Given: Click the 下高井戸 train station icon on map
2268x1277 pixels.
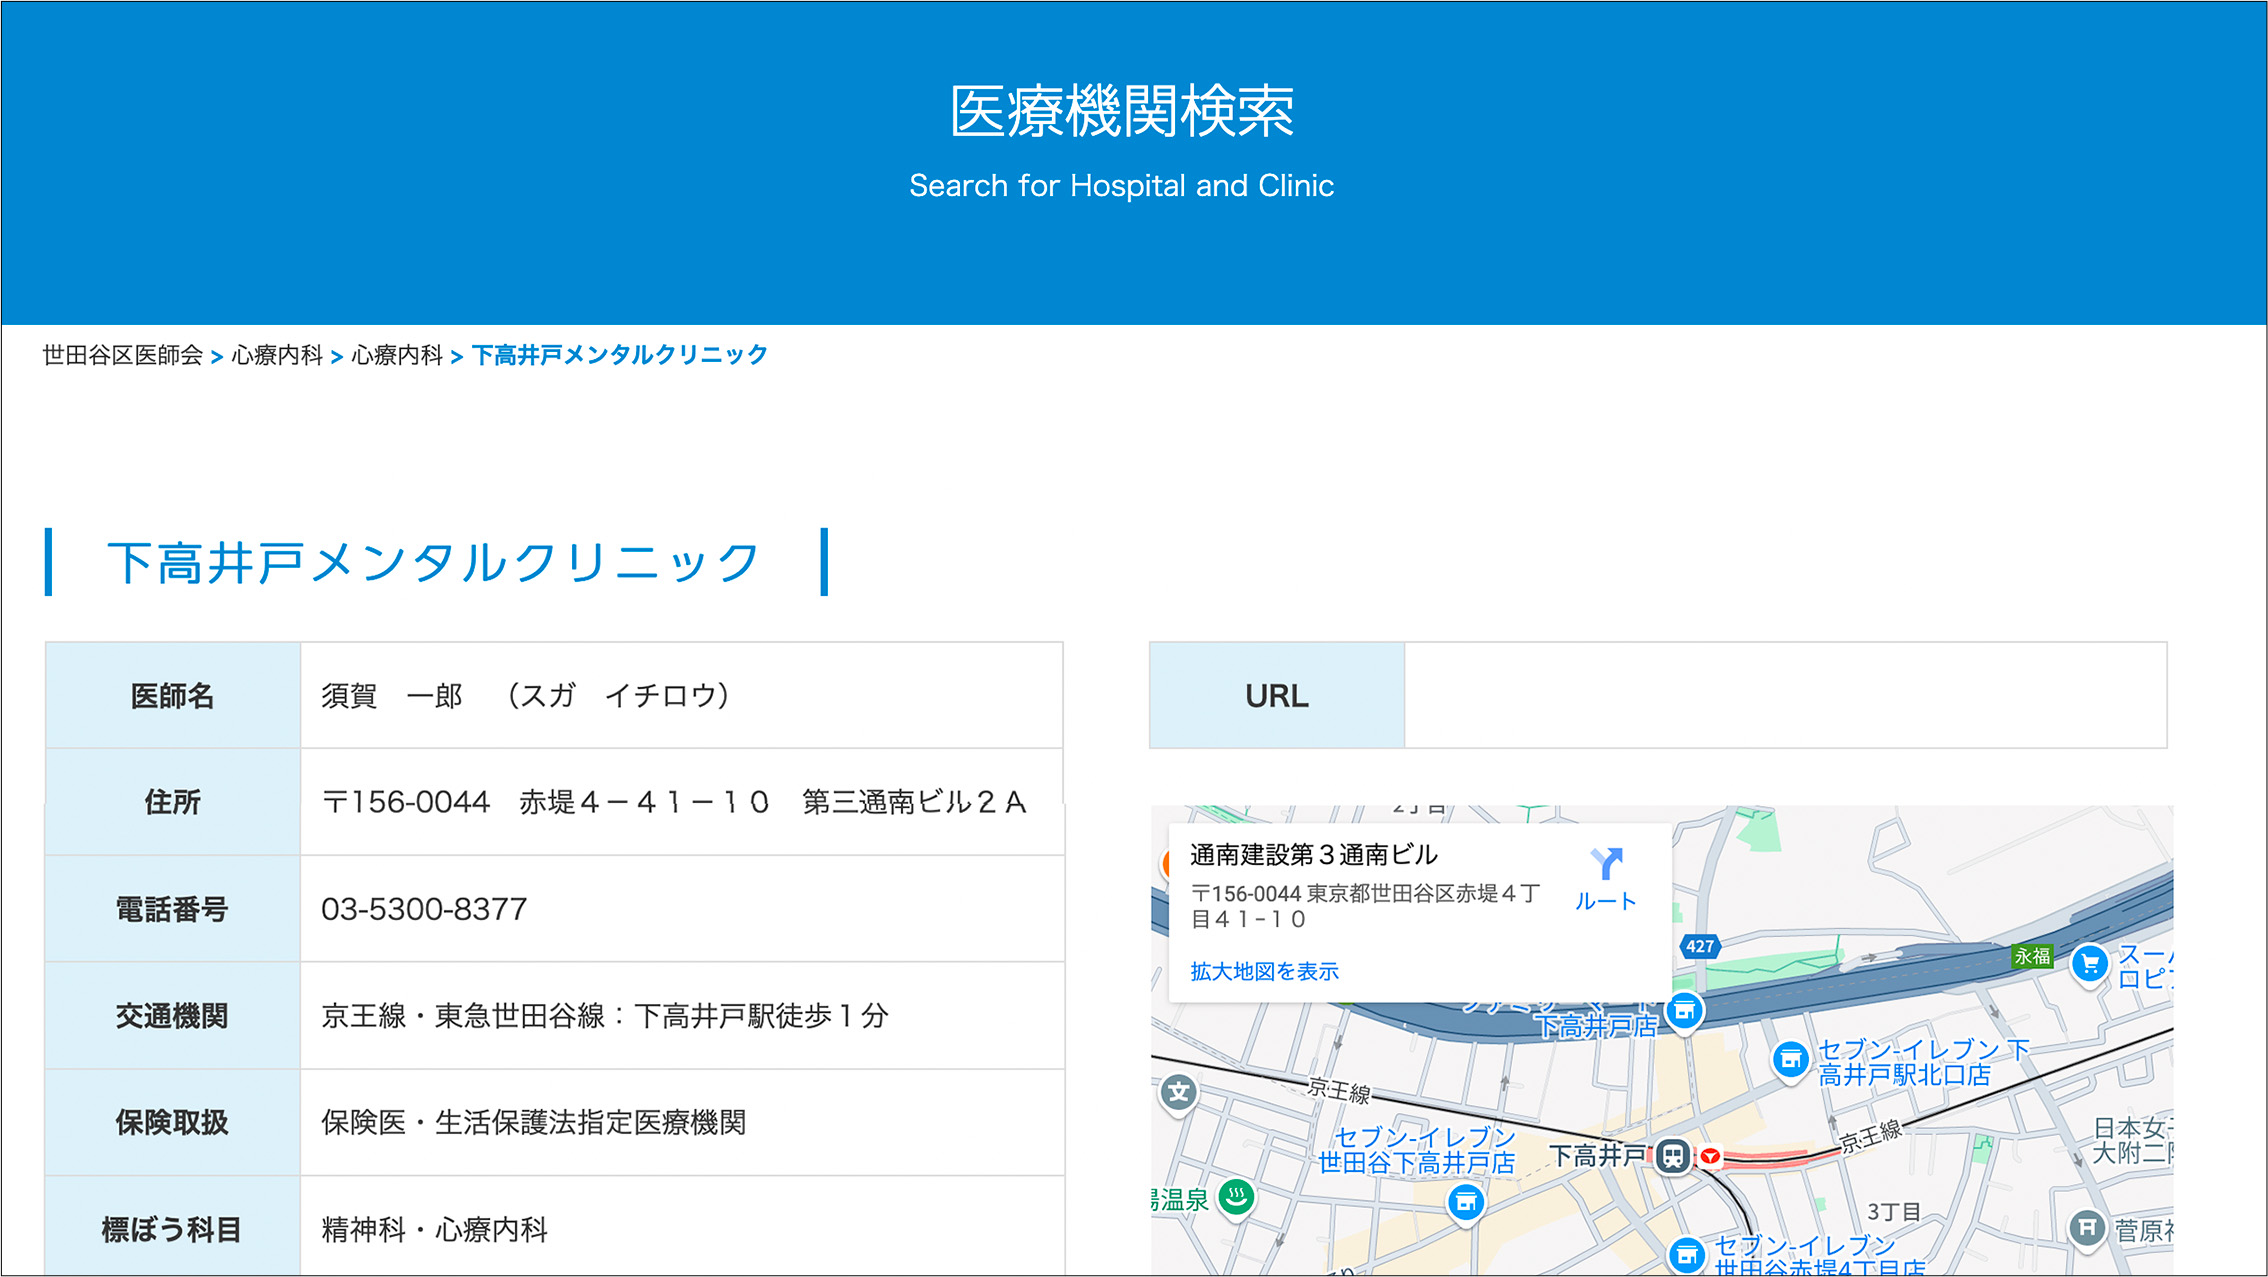Looking at the screenshot, I should click(x=1672, y=1156).
